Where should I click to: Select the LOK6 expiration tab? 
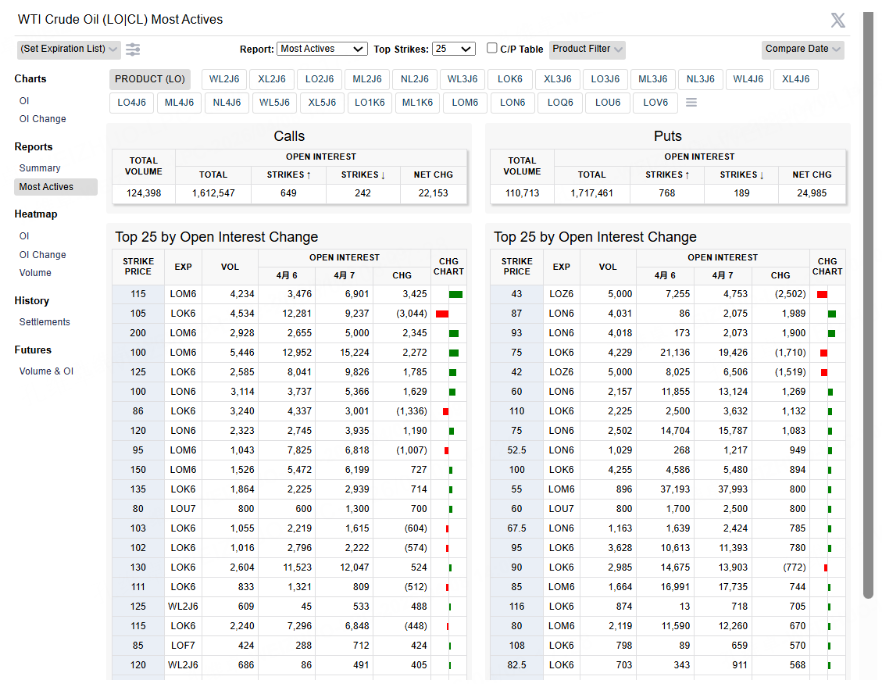pyautogui.click(x=510, y=79)
